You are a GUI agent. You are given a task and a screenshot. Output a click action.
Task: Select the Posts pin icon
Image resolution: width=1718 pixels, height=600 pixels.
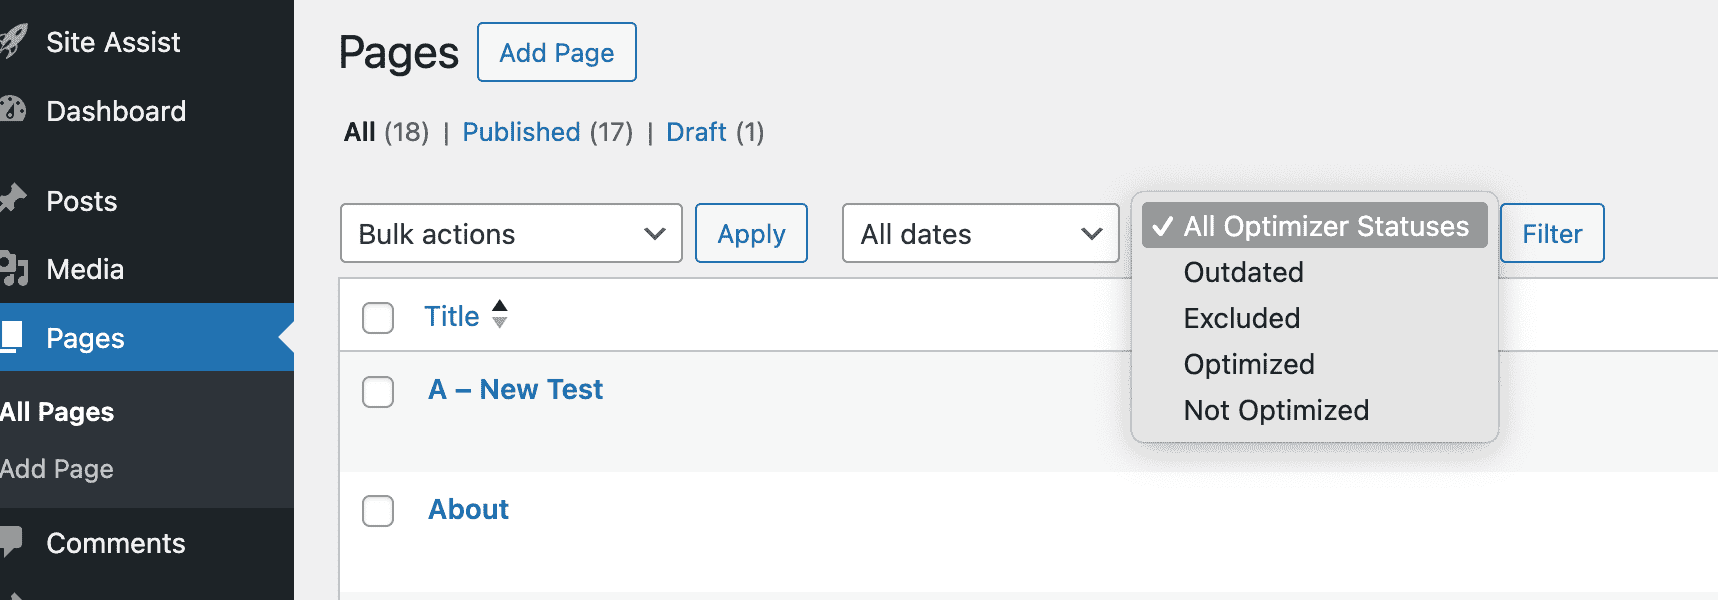(x=14, y=200)
